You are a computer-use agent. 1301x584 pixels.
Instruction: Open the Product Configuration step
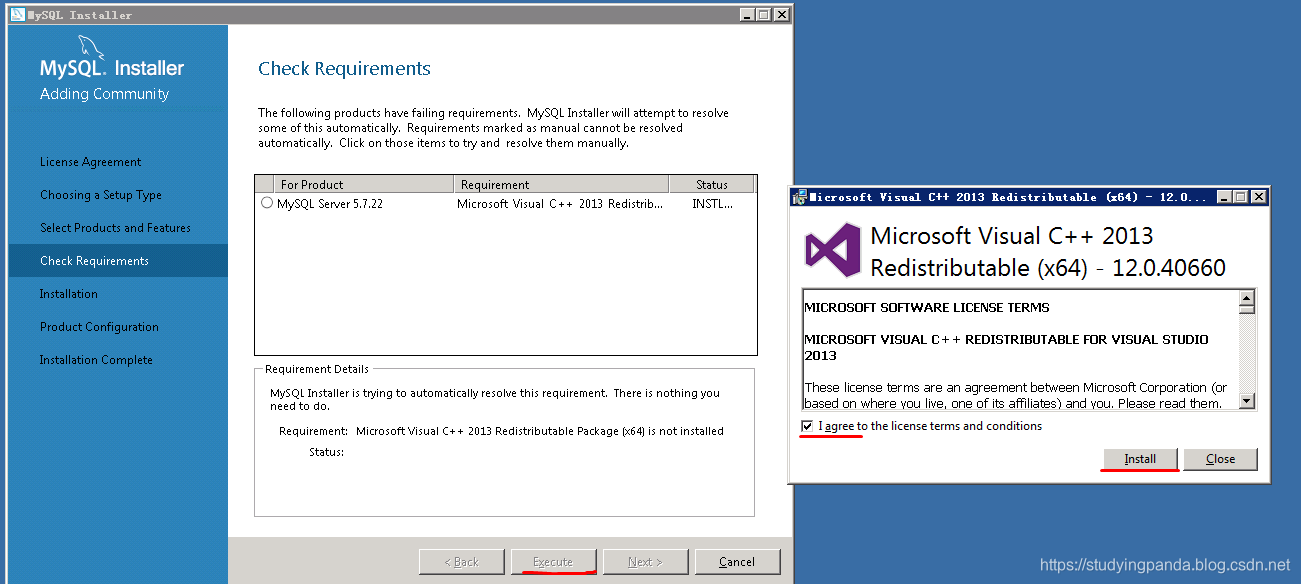99,327
